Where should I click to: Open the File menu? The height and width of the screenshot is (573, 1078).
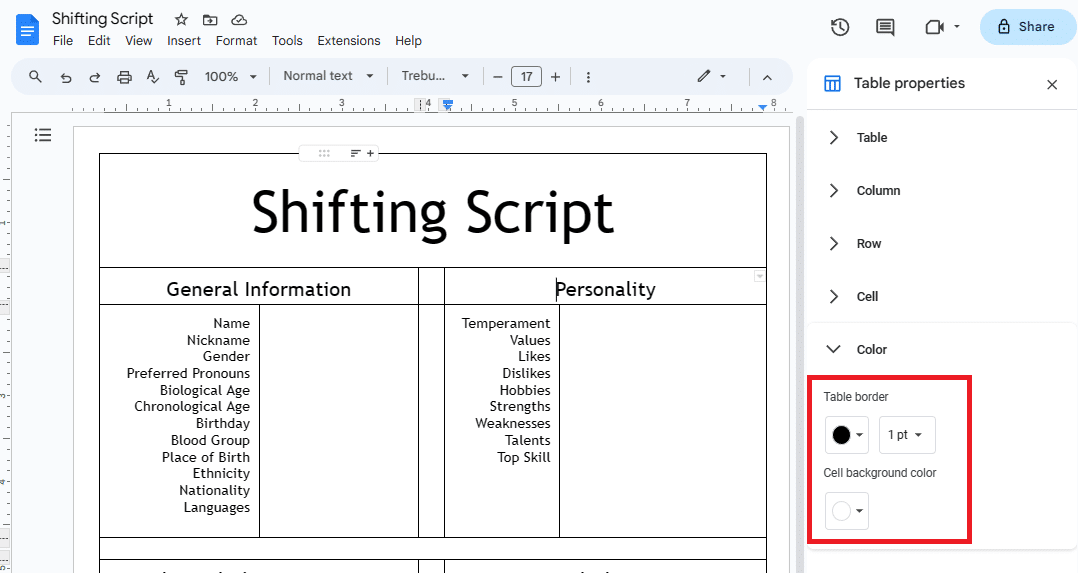[x=63, y=41]
